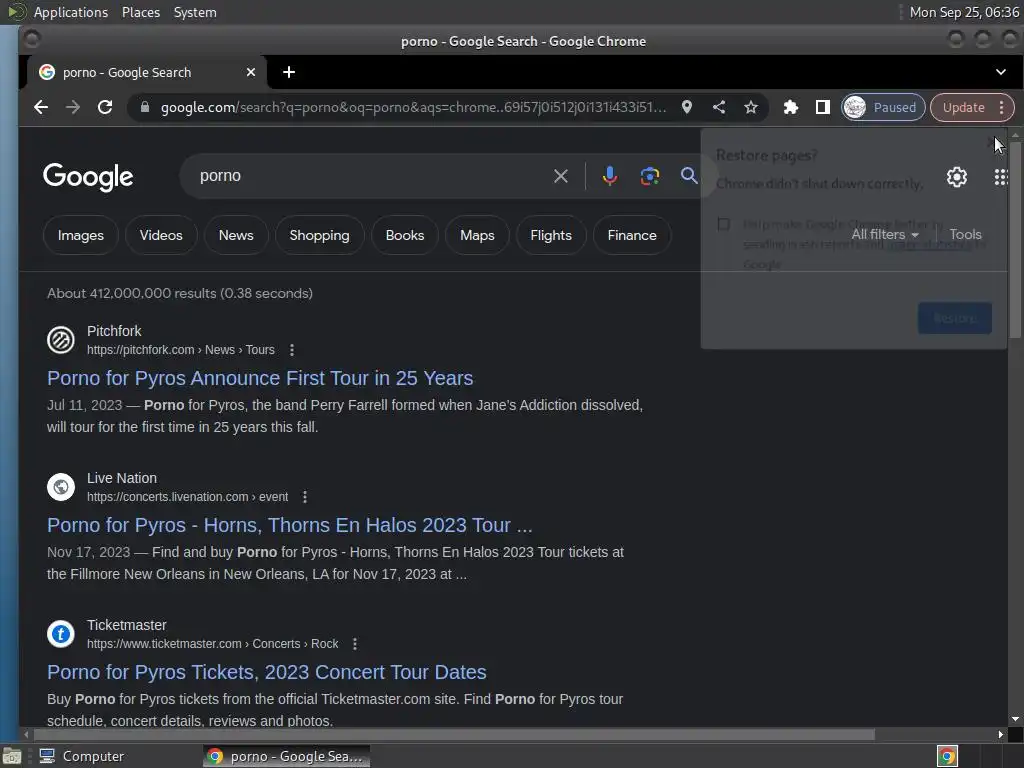Image resolution: width=1024 pixels, height=768 pixels.
Task: Open search Tools
Action: 965,234
